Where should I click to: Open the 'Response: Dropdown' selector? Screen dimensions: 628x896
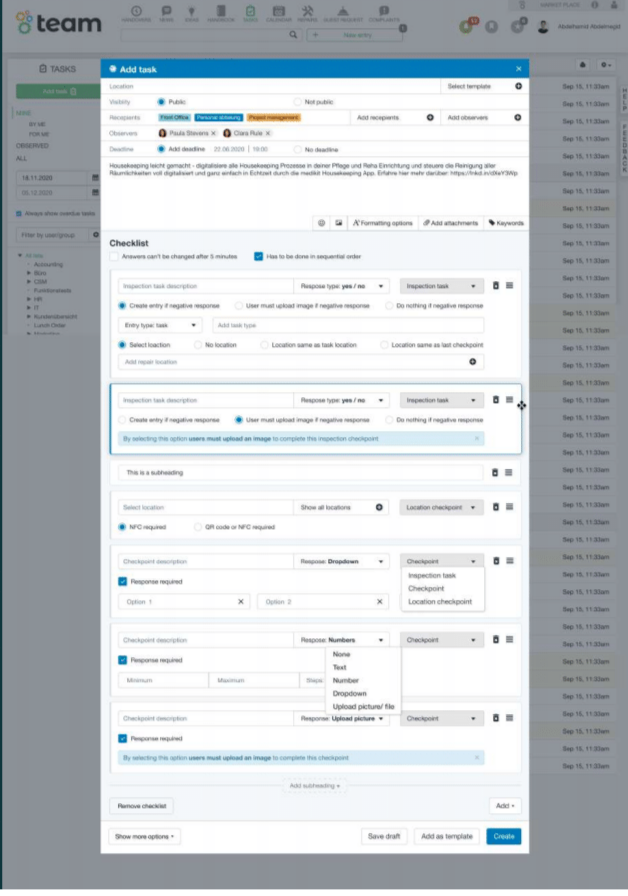click(x=341, y=562)
